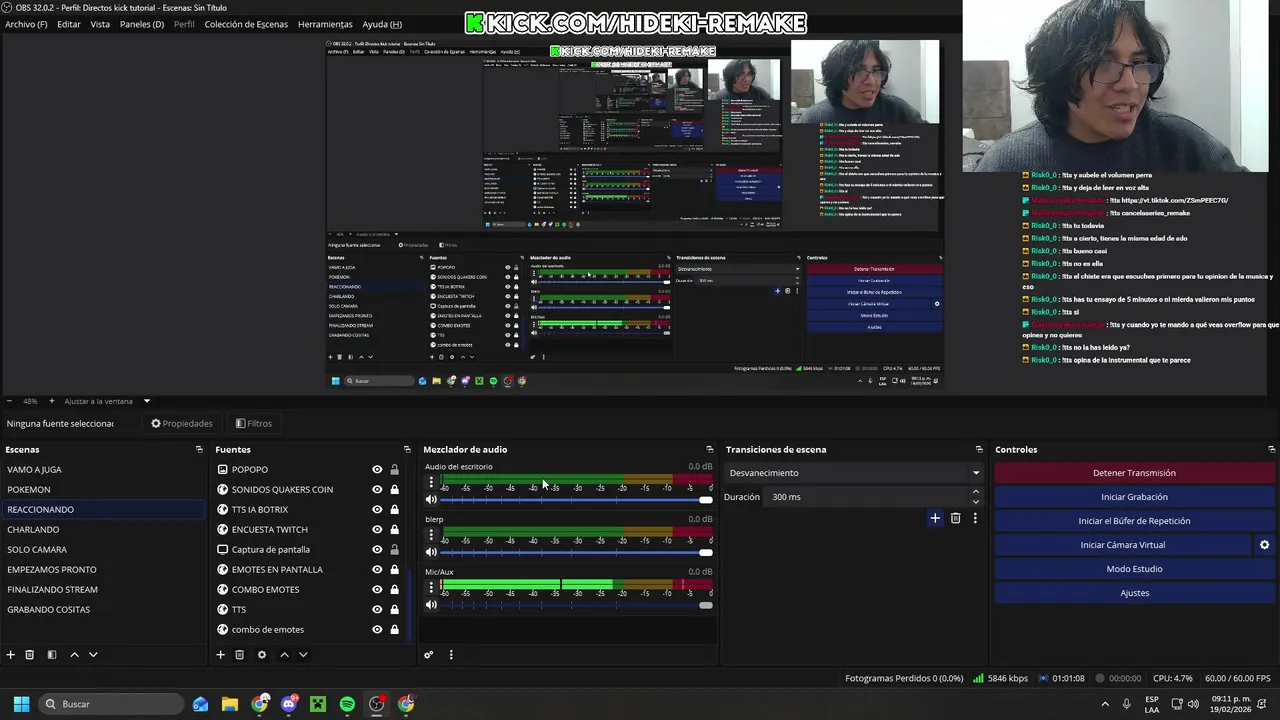Open the Desvanecimiento transition dropdown
The height and width of the screenshot is (720, 1280).
(854, 473)
